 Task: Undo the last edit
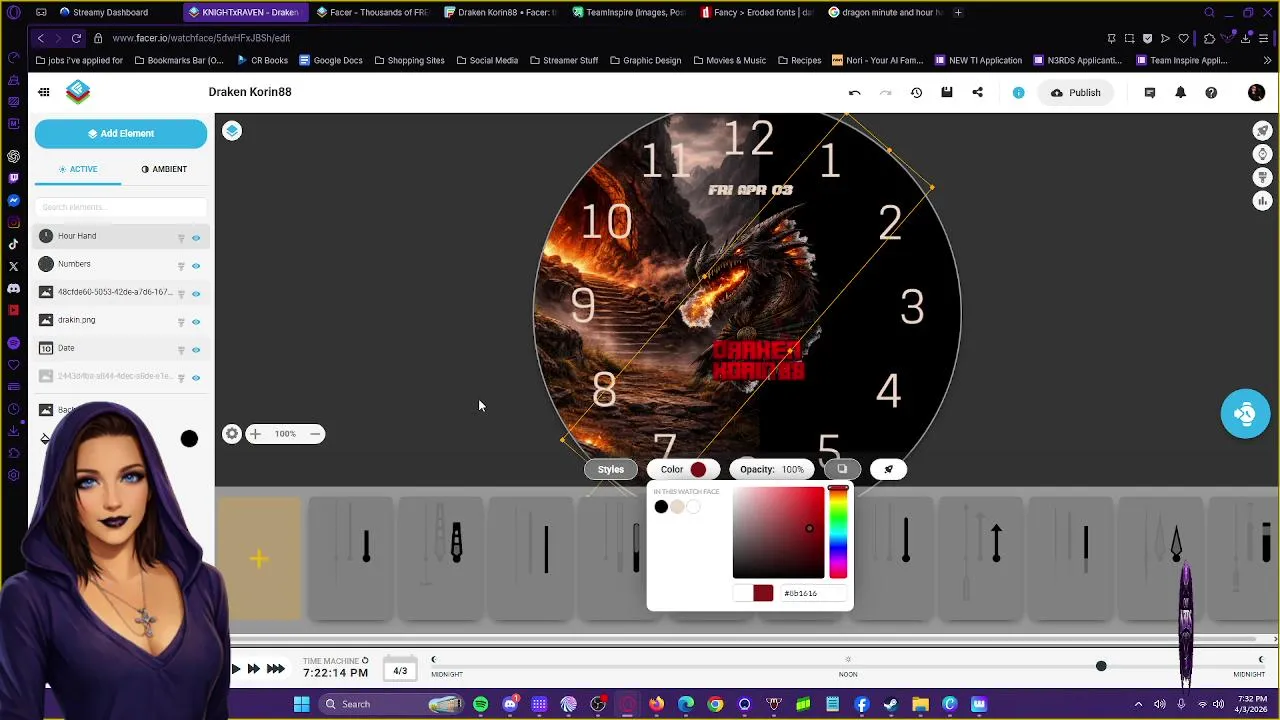tap(854, 93)
